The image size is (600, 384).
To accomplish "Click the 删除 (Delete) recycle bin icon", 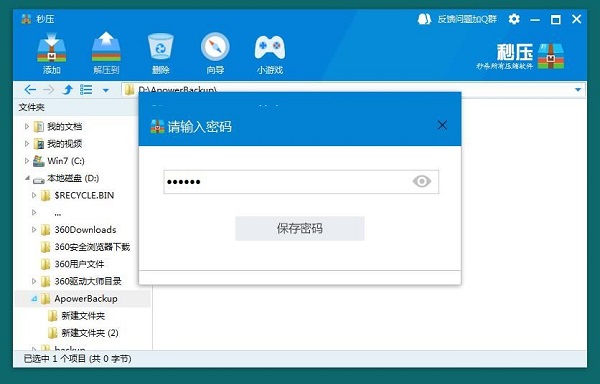I will coord(161,46).
